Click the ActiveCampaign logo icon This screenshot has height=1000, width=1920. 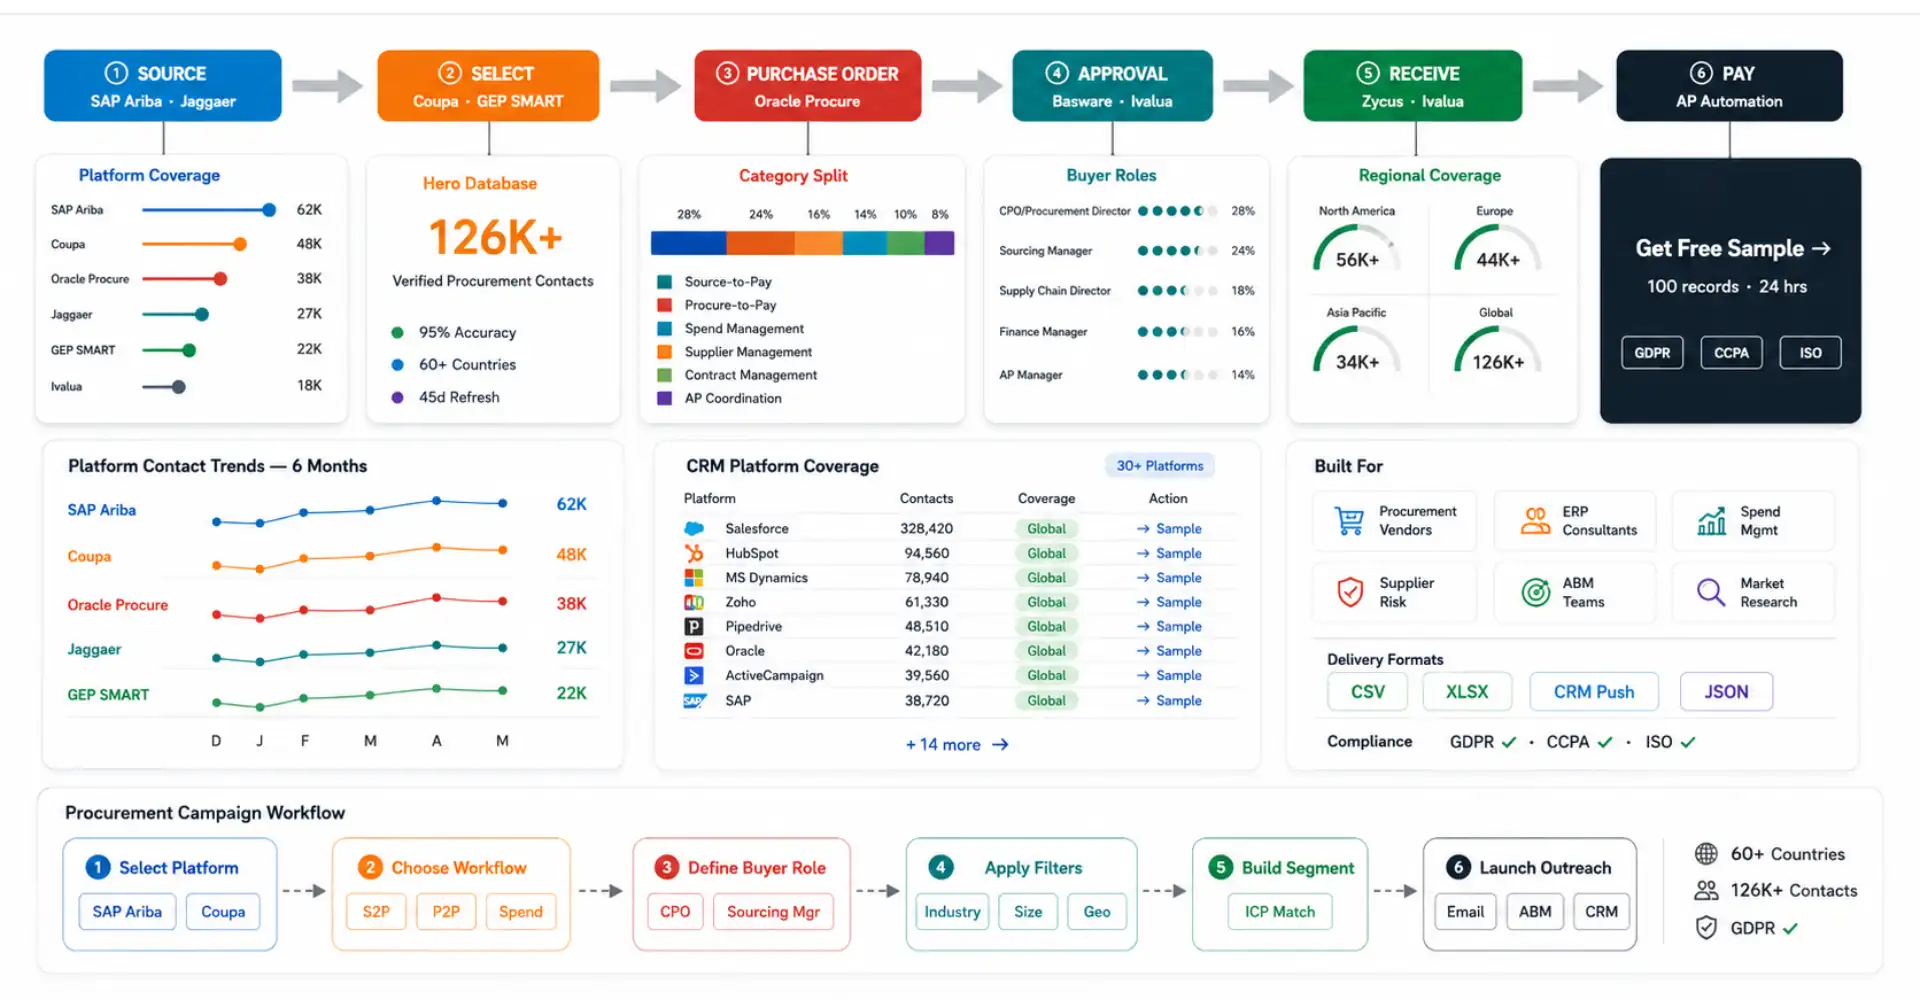click(694, 675)
